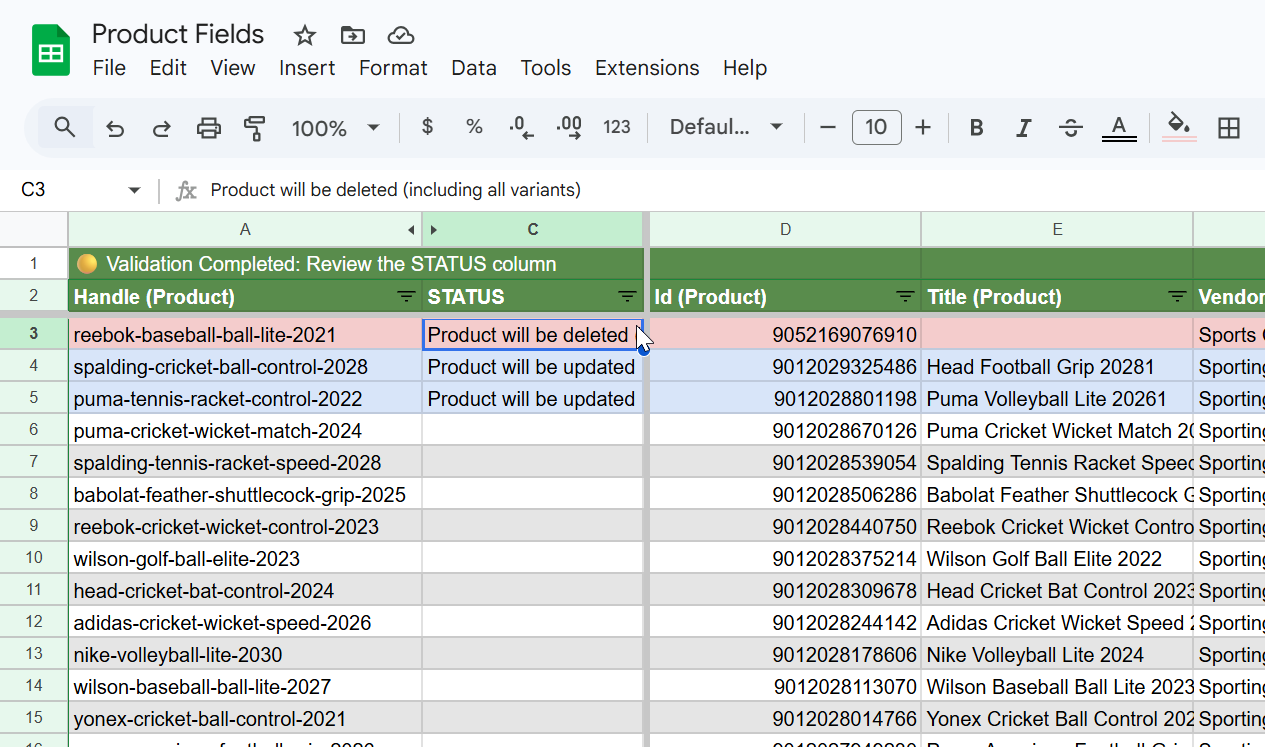Undo the last action
This screenshot has height=747, width=1265.
coord(114,127)
